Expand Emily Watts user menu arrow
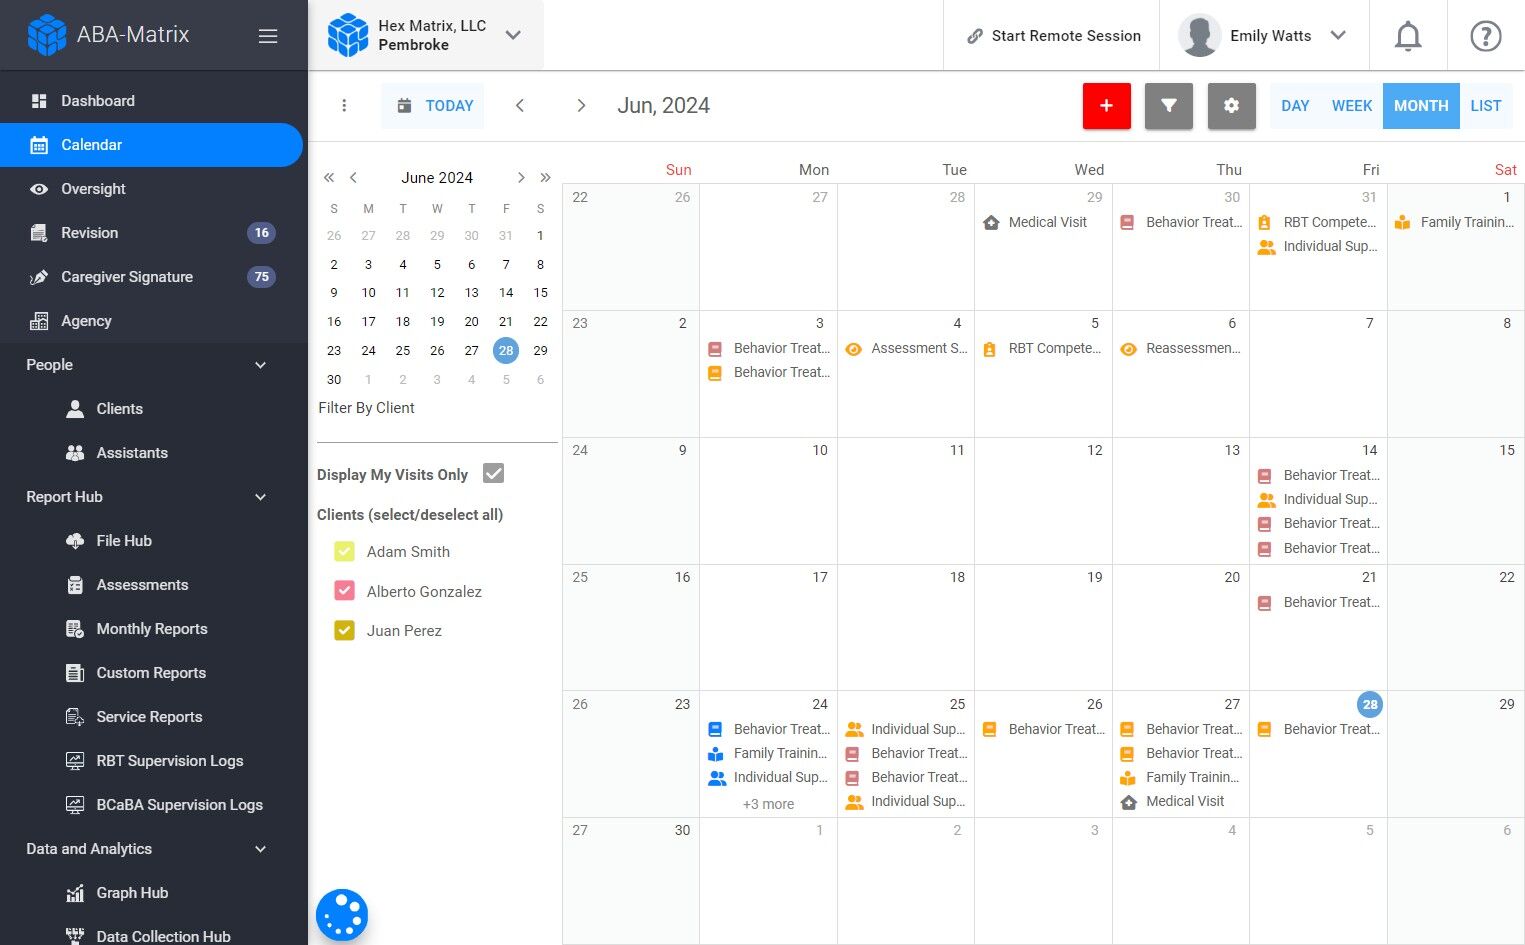1525x945 pixels. point(1338,36)
